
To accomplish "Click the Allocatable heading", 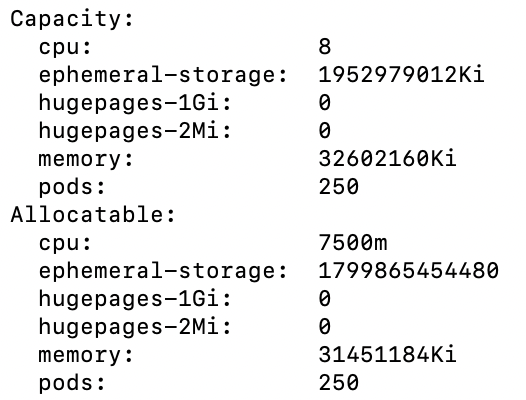I will tap(93, 215).
